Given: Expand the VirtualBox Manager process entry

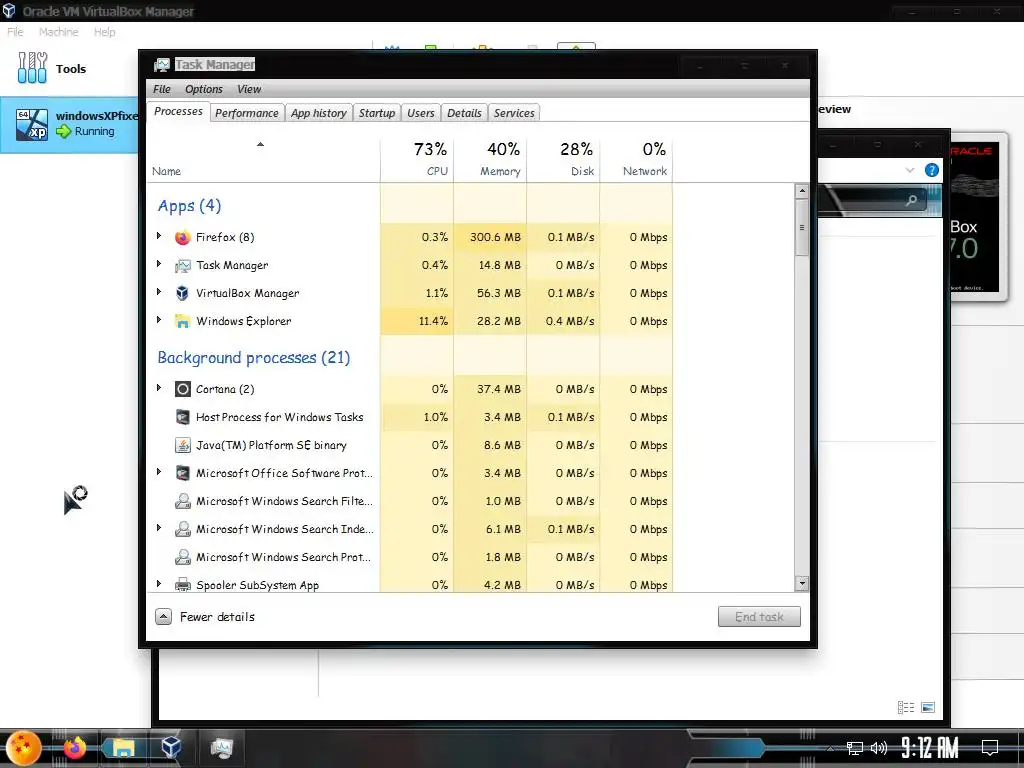Looking at the screenshot, I should coord(159,292).
